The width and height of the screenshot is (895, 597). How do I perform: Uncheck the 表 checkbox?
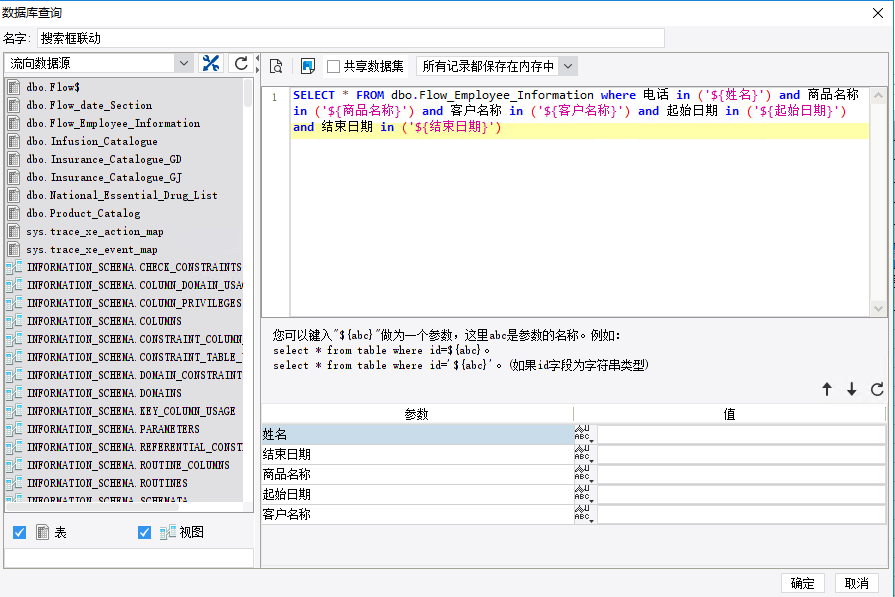pyautogui.click(x=19, y=533)
